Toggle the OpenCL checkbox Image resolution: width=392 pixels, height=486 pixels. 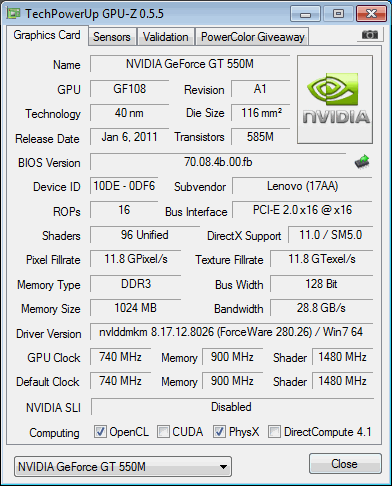100,431
